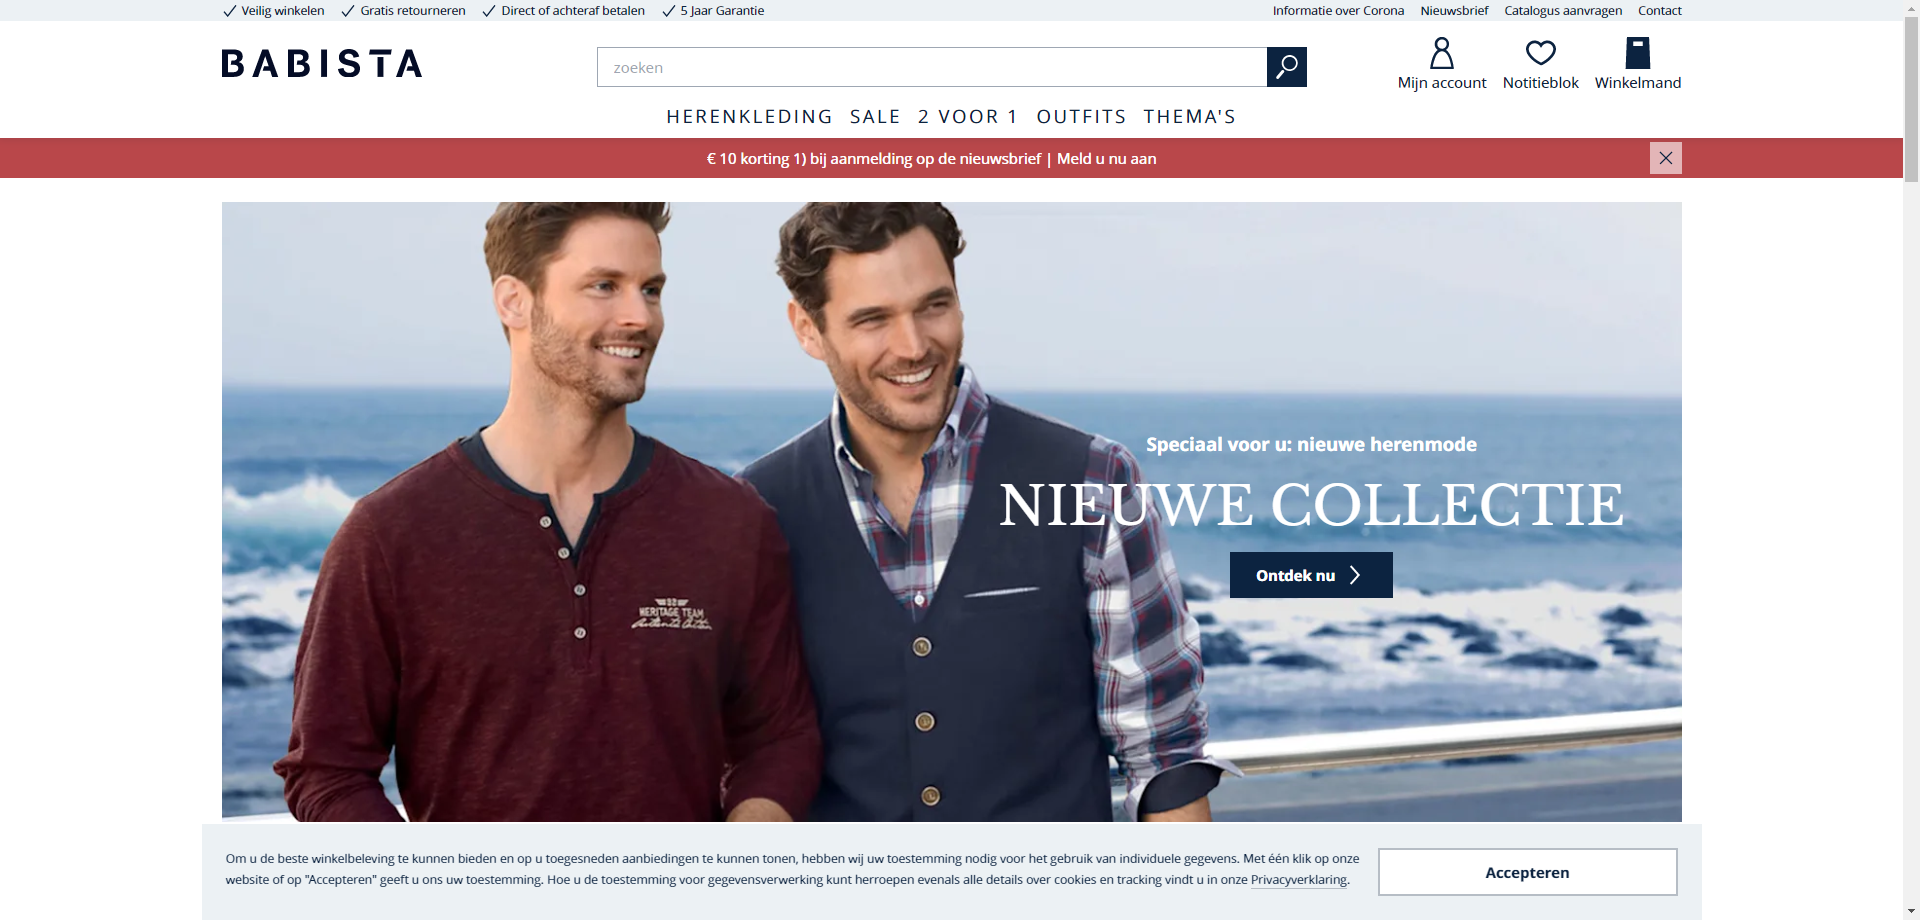This screenshot has width=1920, height=920.
Task: Open the Sale menu item
Action: [x=875, y=117]
